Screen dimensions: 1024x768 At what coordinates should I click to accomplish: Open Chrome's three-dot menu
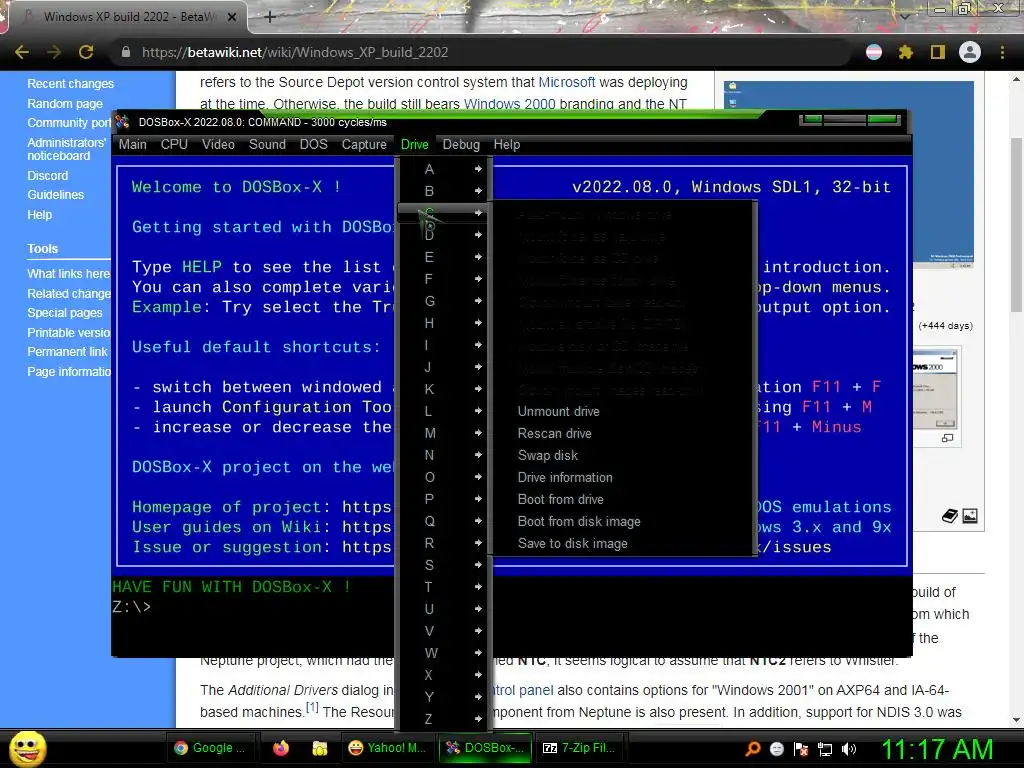[1002, 52]
